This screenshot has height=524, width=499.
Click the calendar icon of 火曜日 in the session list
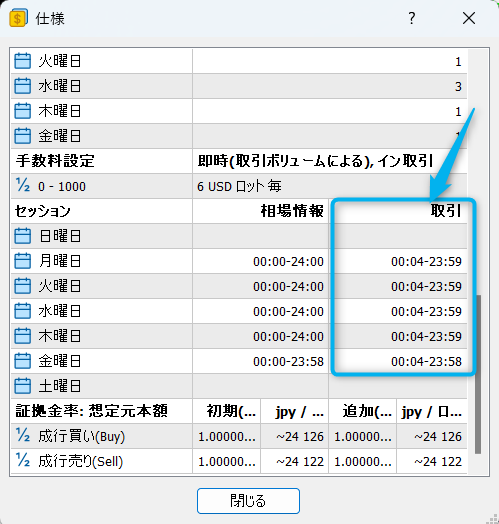click(22, 286)
